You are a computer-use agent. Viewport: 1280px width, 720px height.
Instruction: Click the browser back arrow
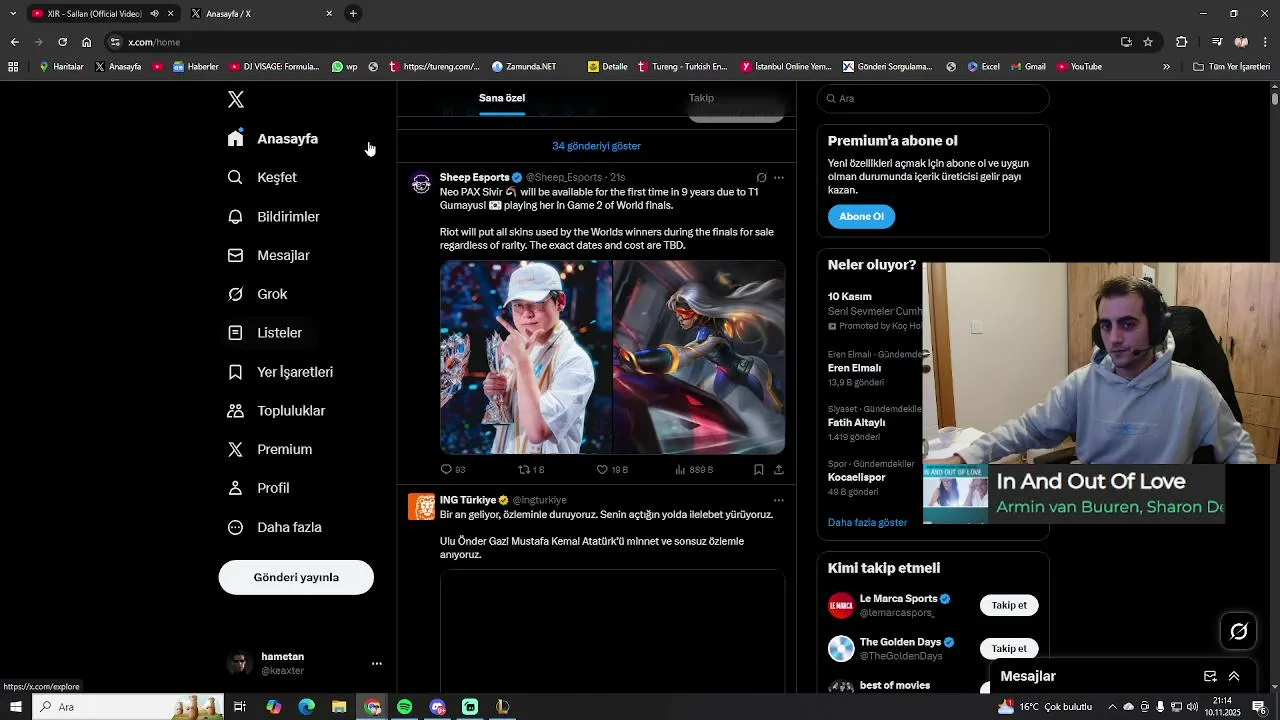tap(14, 42)
